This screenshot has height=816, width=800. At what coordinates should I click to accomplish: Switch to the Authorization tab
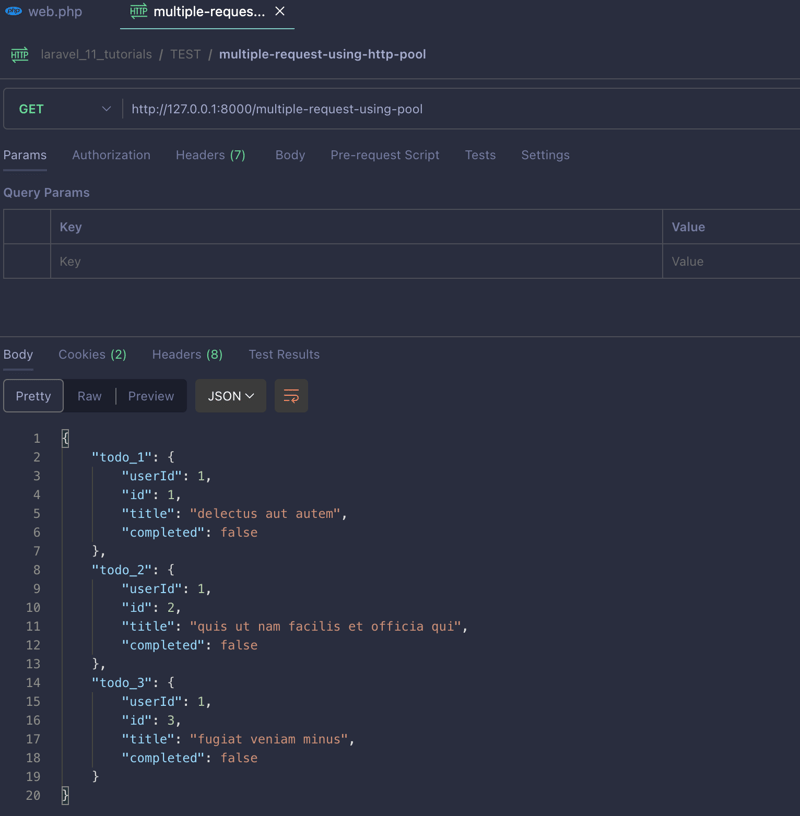point(110,155)
